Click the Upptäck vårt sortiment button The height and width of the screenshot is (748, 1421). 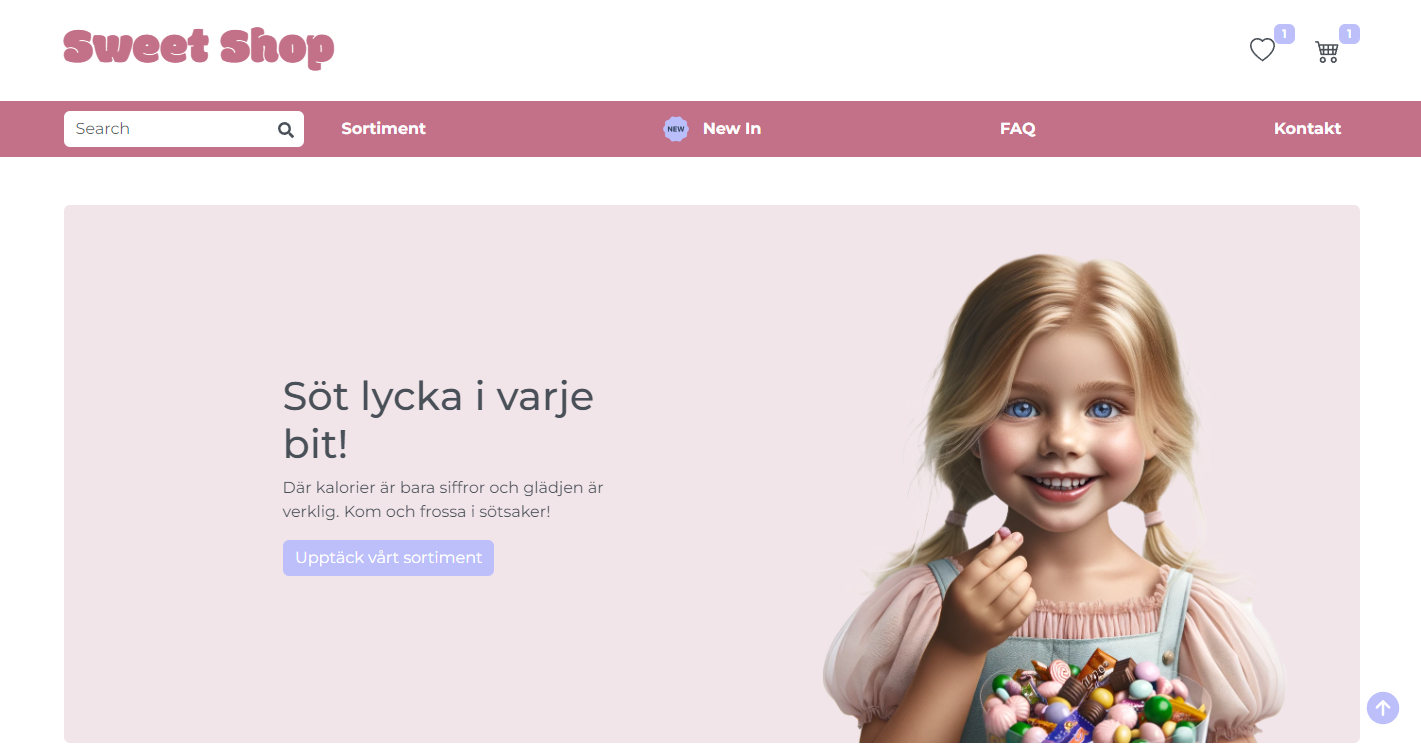[388, 558]
